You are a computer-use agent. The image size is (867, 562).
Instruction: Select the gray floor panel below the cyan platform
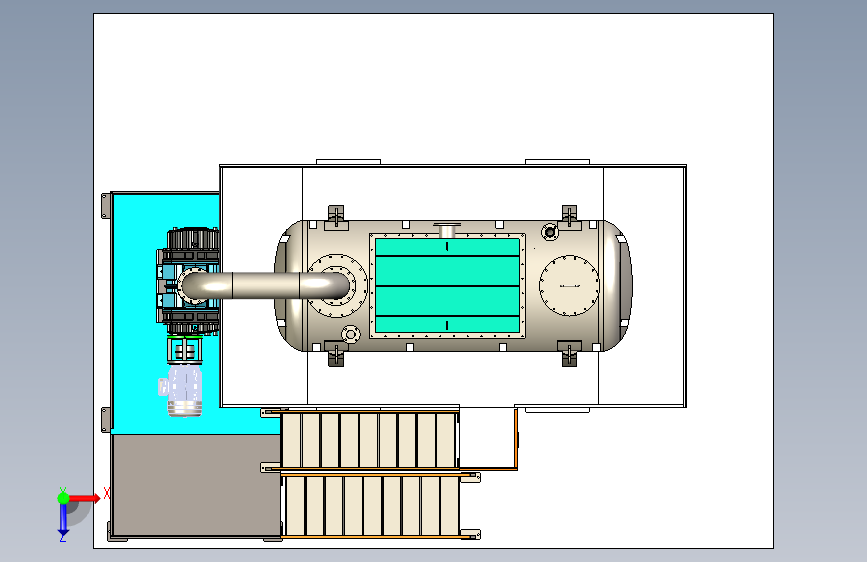(196, 485)
